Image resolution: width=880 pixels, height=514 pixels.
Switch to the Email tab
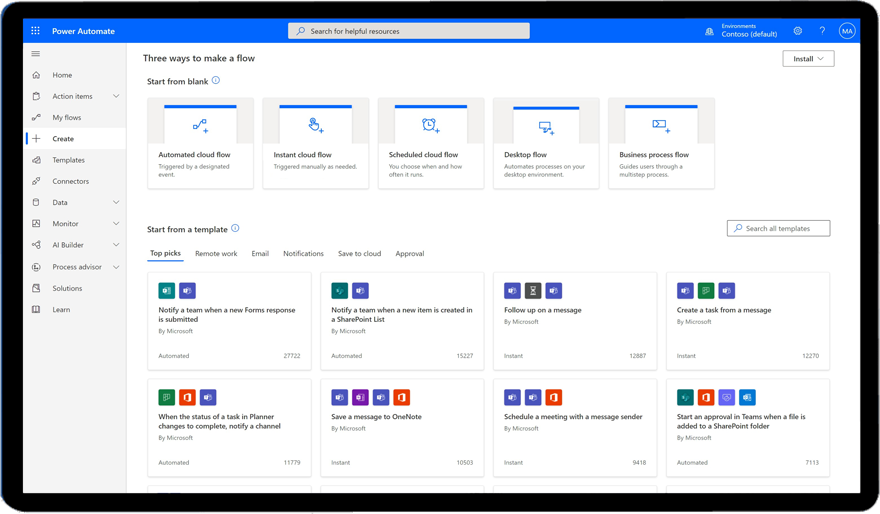[260, 254]
